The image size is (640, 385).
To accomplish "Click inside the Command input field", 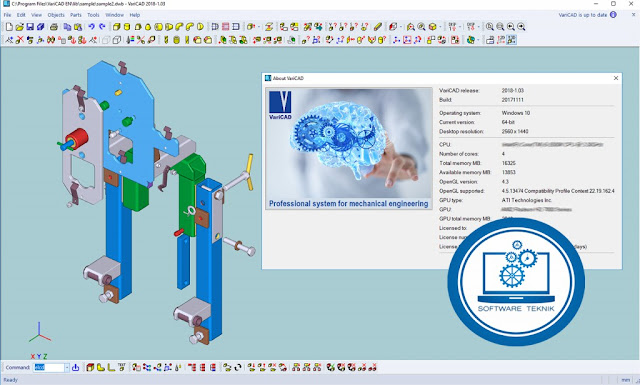I will (49, 367).
